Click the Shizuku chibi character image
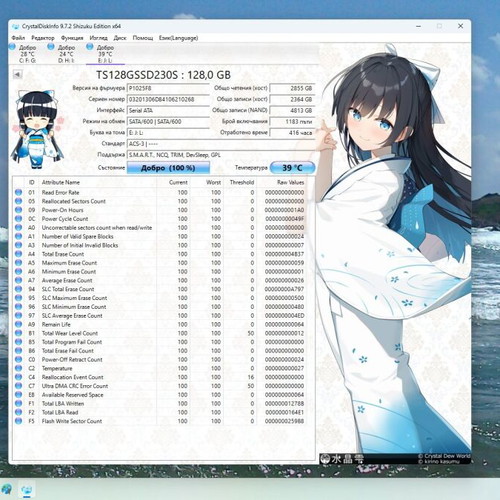Screen dimensions: 500x500 [x=37, y=129]
